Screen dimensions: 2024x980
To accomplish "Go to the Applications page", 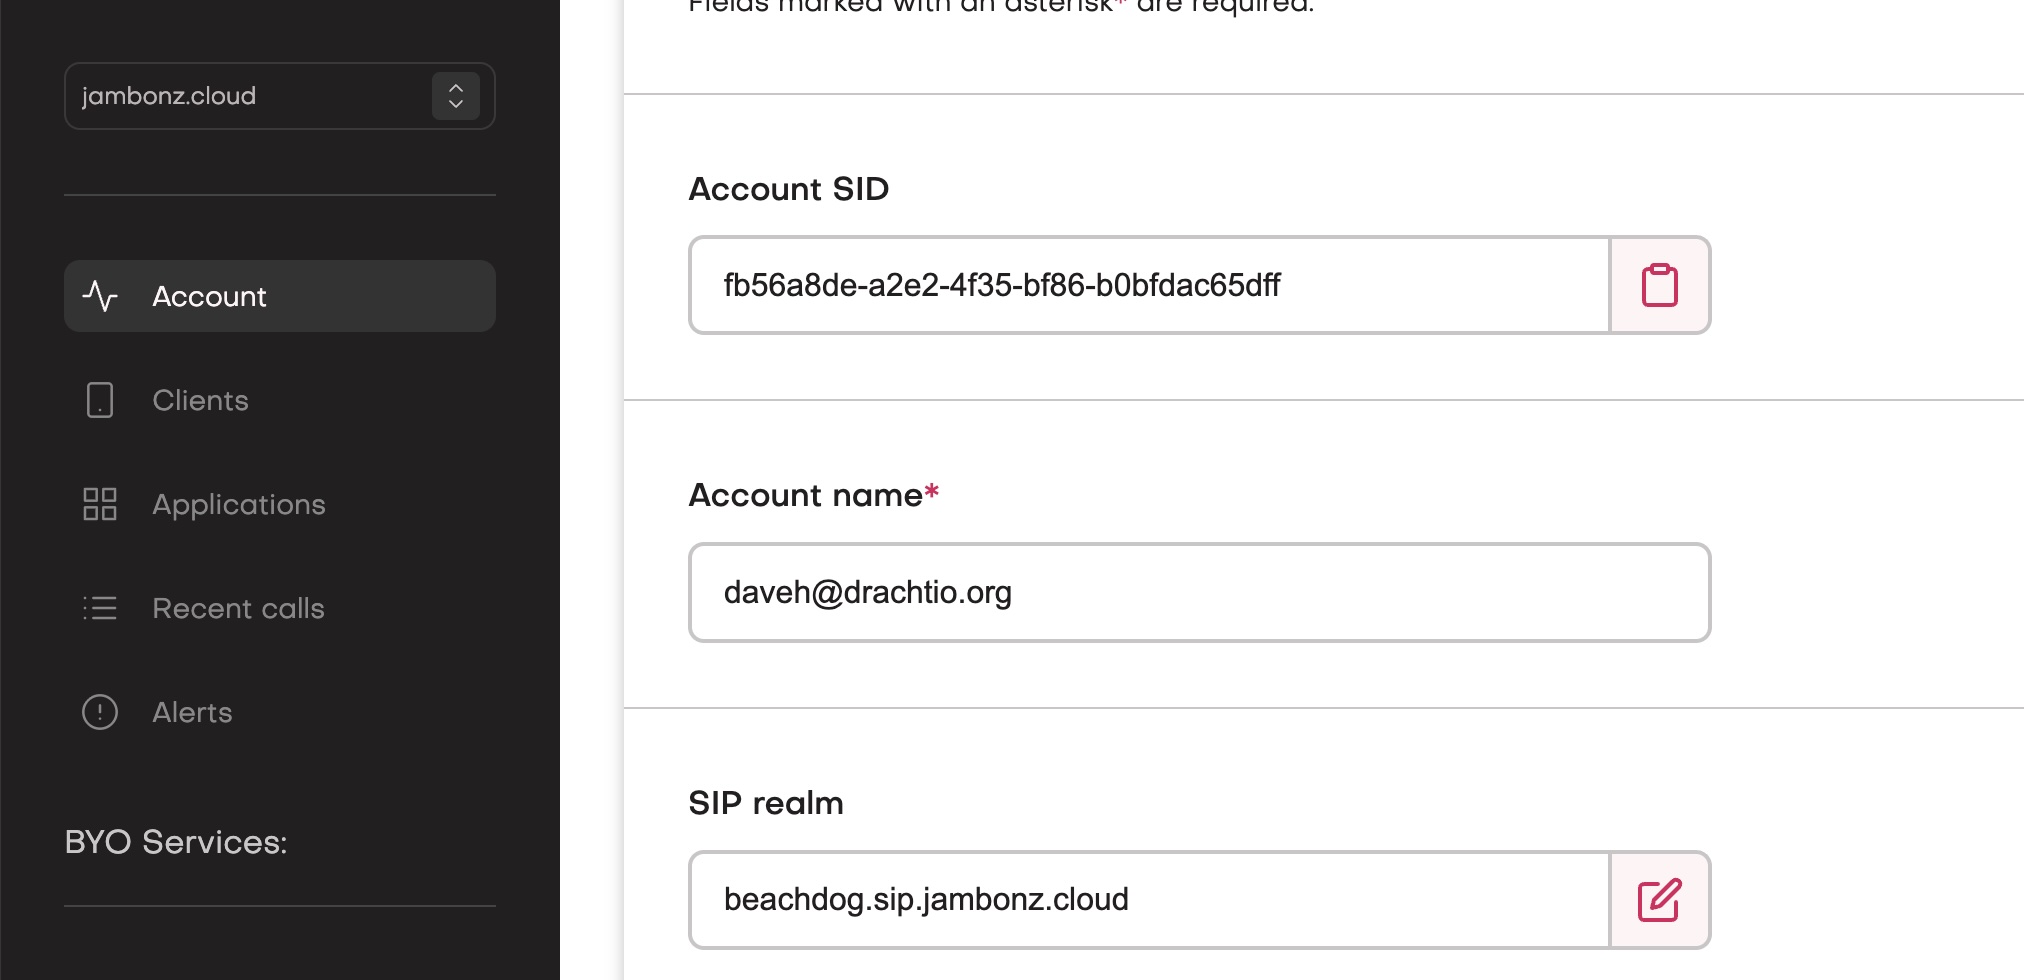I will (x=239, y=505).
